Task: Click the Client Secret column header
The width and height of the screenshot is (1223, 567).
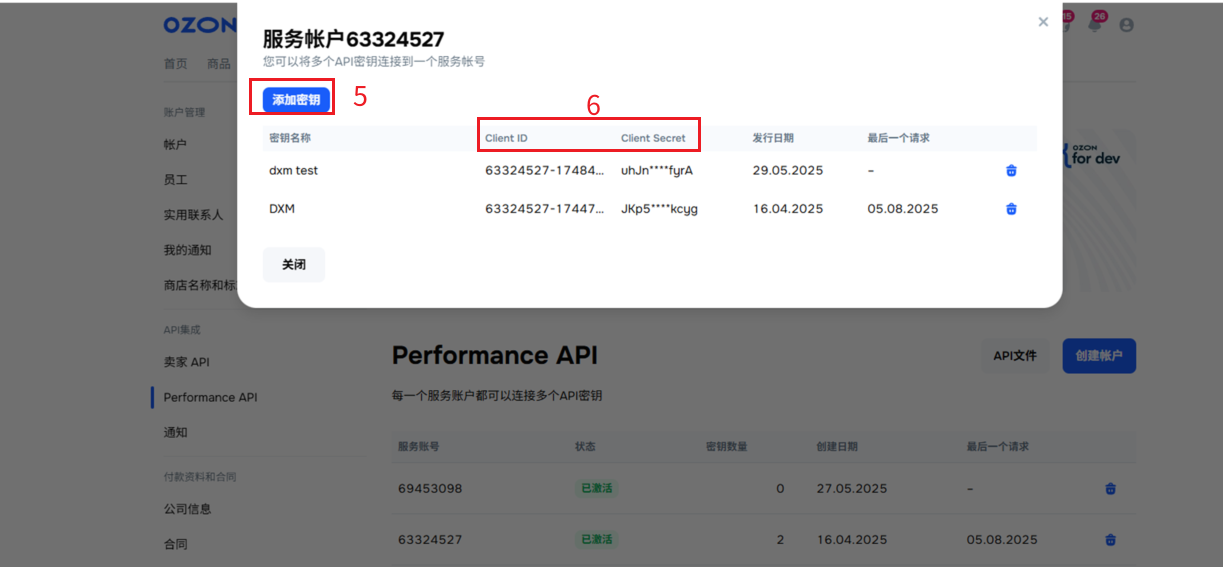Action: pos(653,138)
